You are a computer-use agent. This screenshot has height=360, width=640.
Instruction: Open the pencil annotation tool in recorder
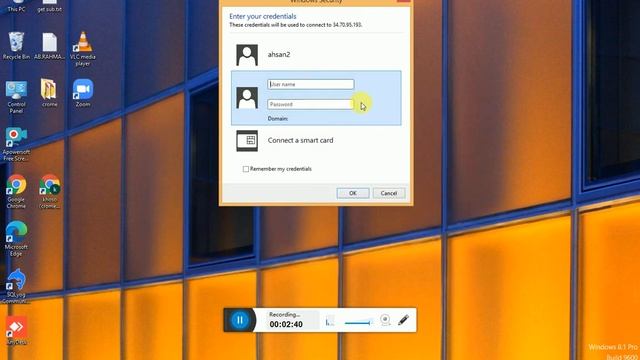(403, 320)
